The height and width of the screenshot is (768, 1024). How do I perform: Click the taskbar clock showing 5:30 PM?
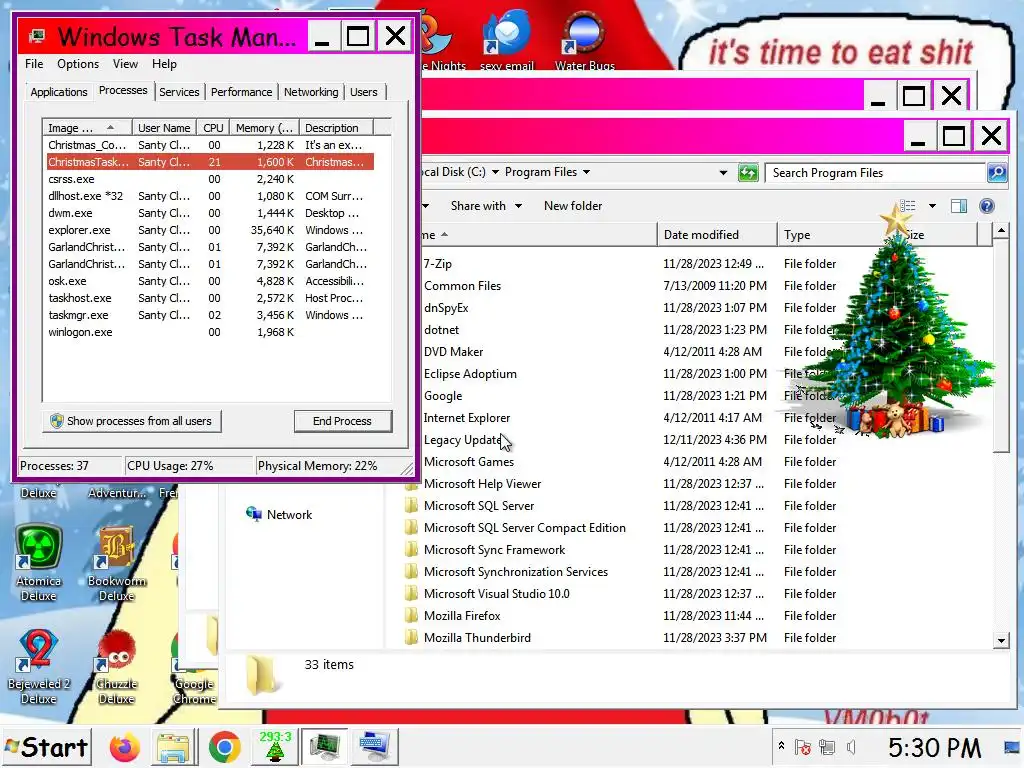[x=934, y=748]
